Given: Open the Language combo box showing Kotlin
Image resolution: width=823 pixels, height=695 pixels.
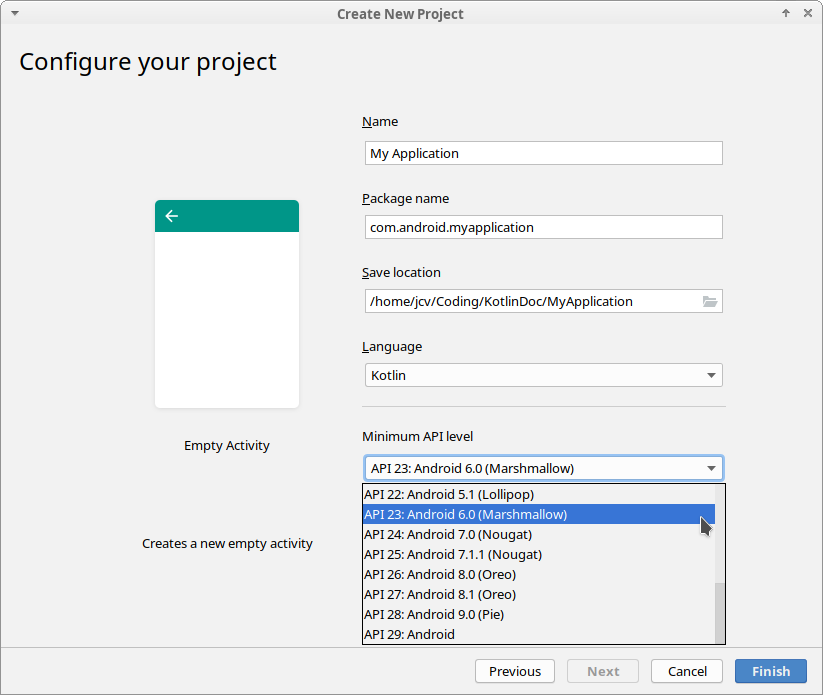Looking at the screenshot, I should [543, 375].
